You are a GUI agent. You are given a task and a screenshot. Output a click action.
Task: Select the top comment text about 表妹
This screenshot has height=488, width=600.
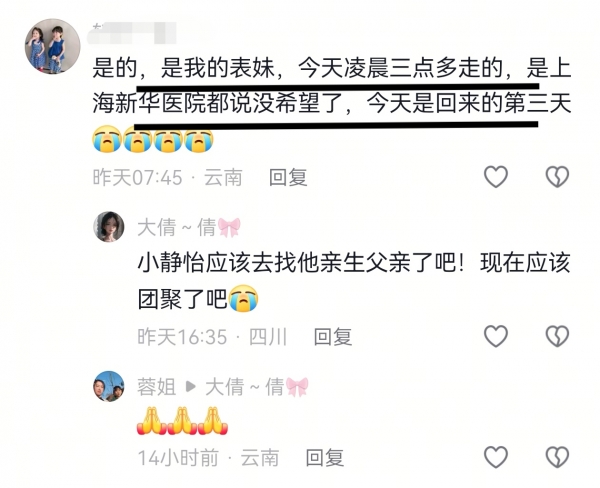tap(332, 104)
